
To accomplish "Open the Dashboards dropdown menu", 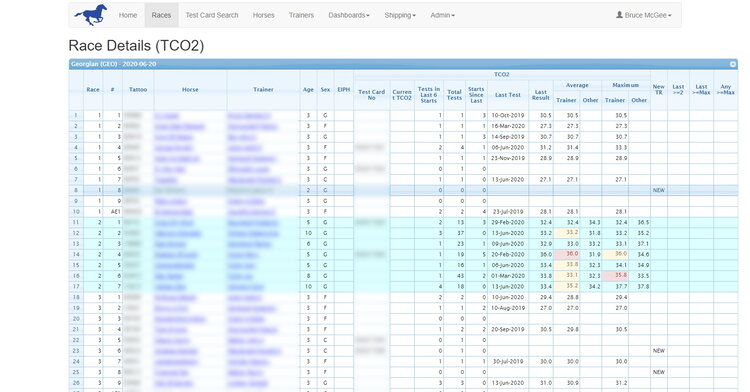I will click(349, 15).
